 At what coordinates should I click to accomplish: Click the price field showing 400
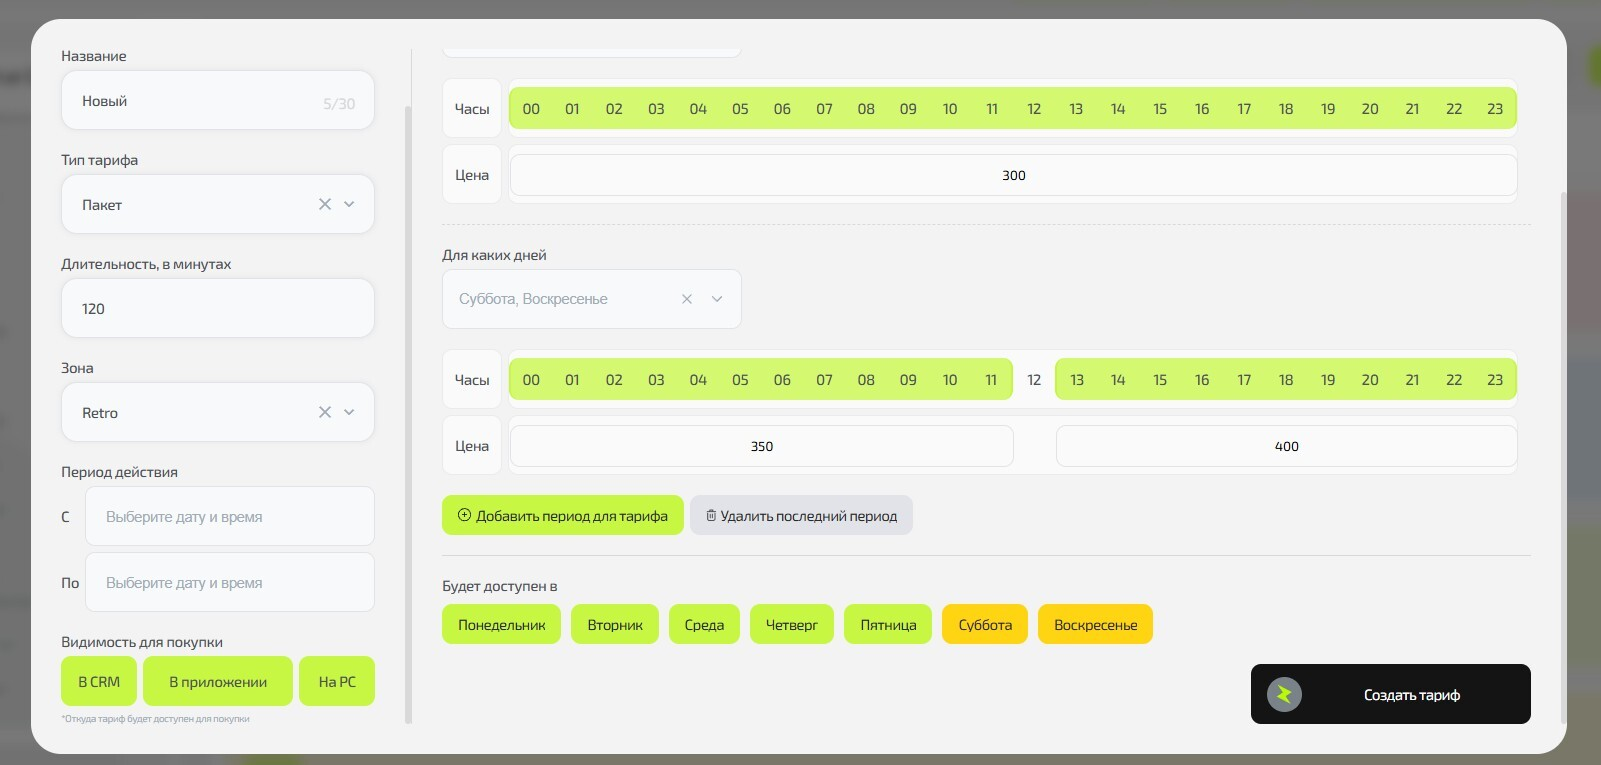(x=1286, y=447)
